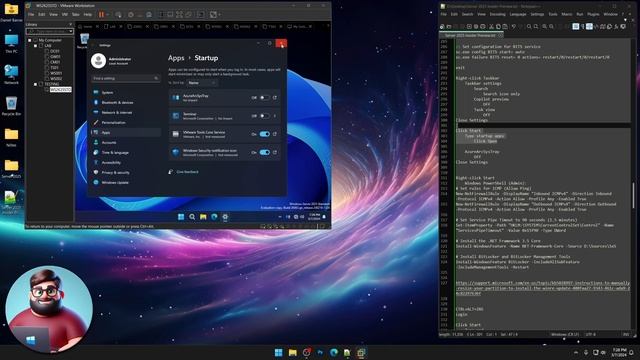
Task: Open File Explorer on host taskbar
Action: click(x=292, y=353)
